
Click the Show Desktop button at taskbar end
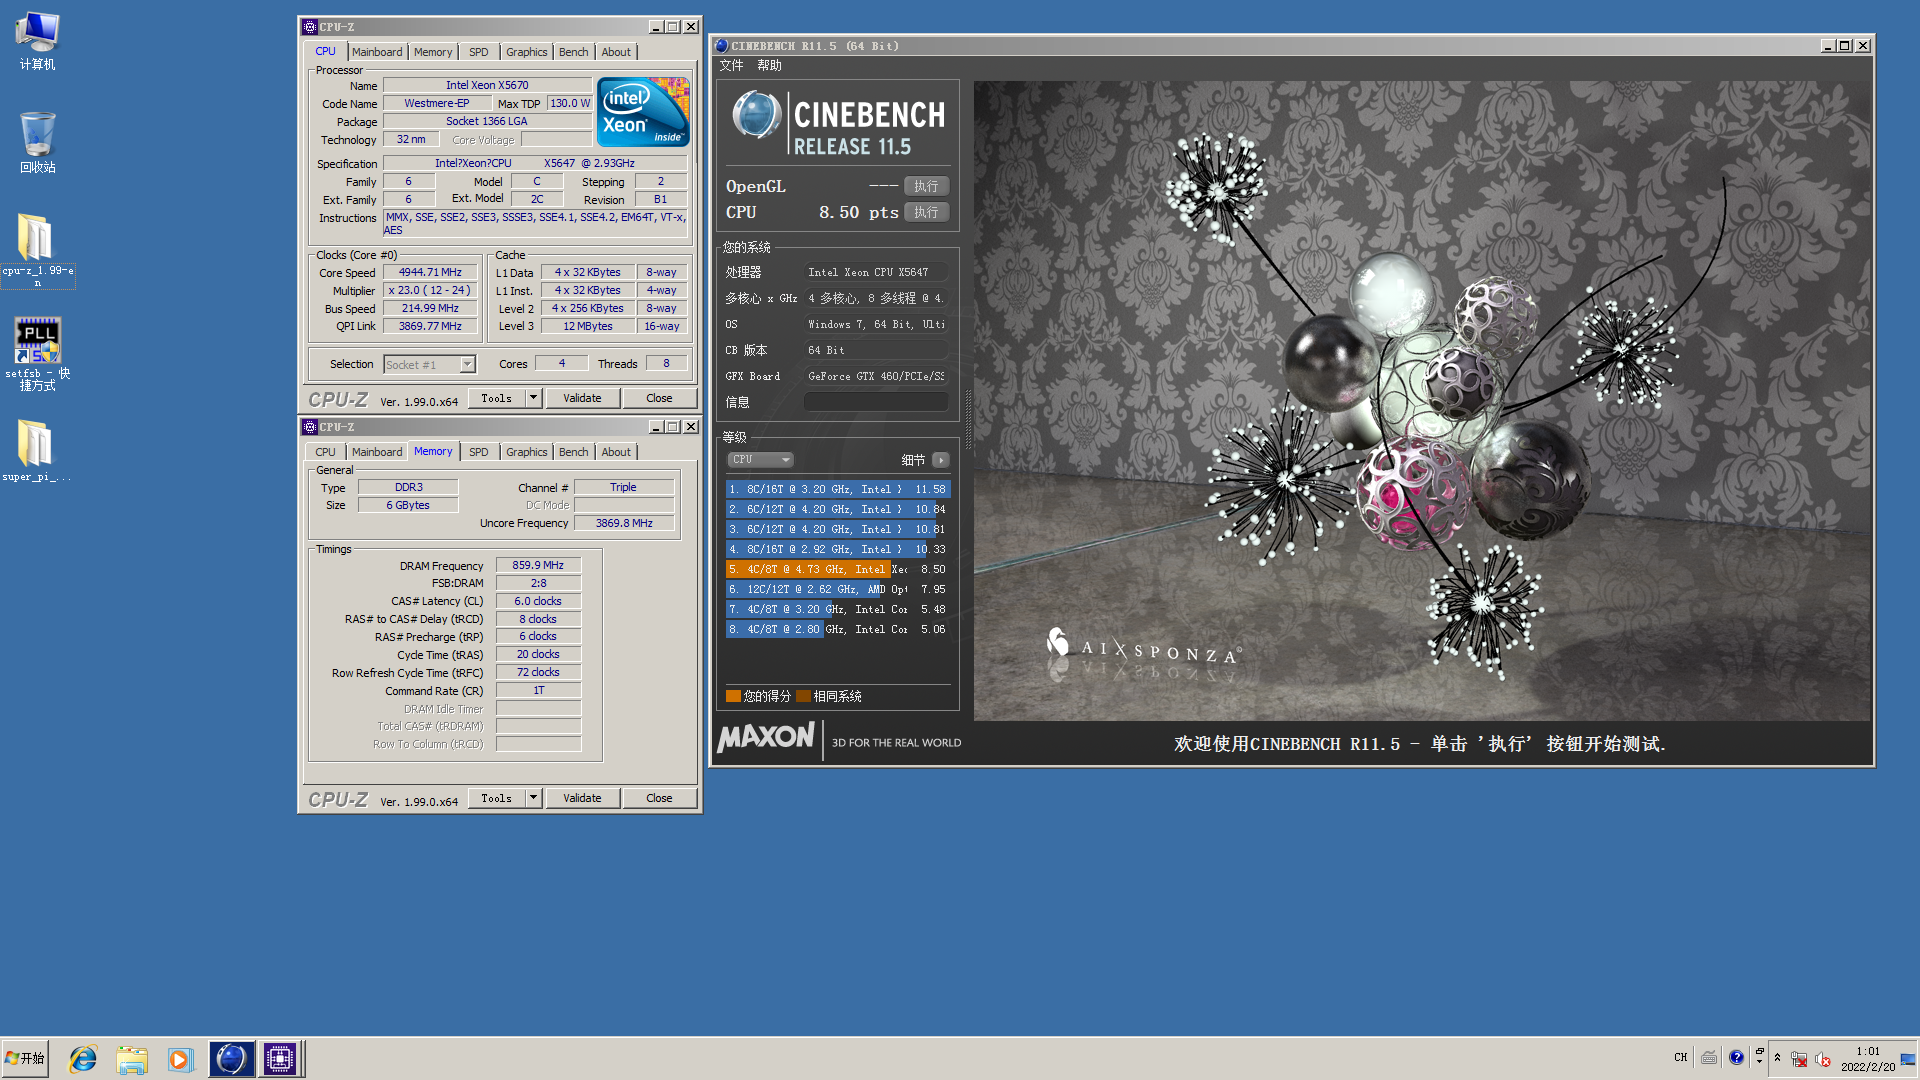point(1908,1058)
